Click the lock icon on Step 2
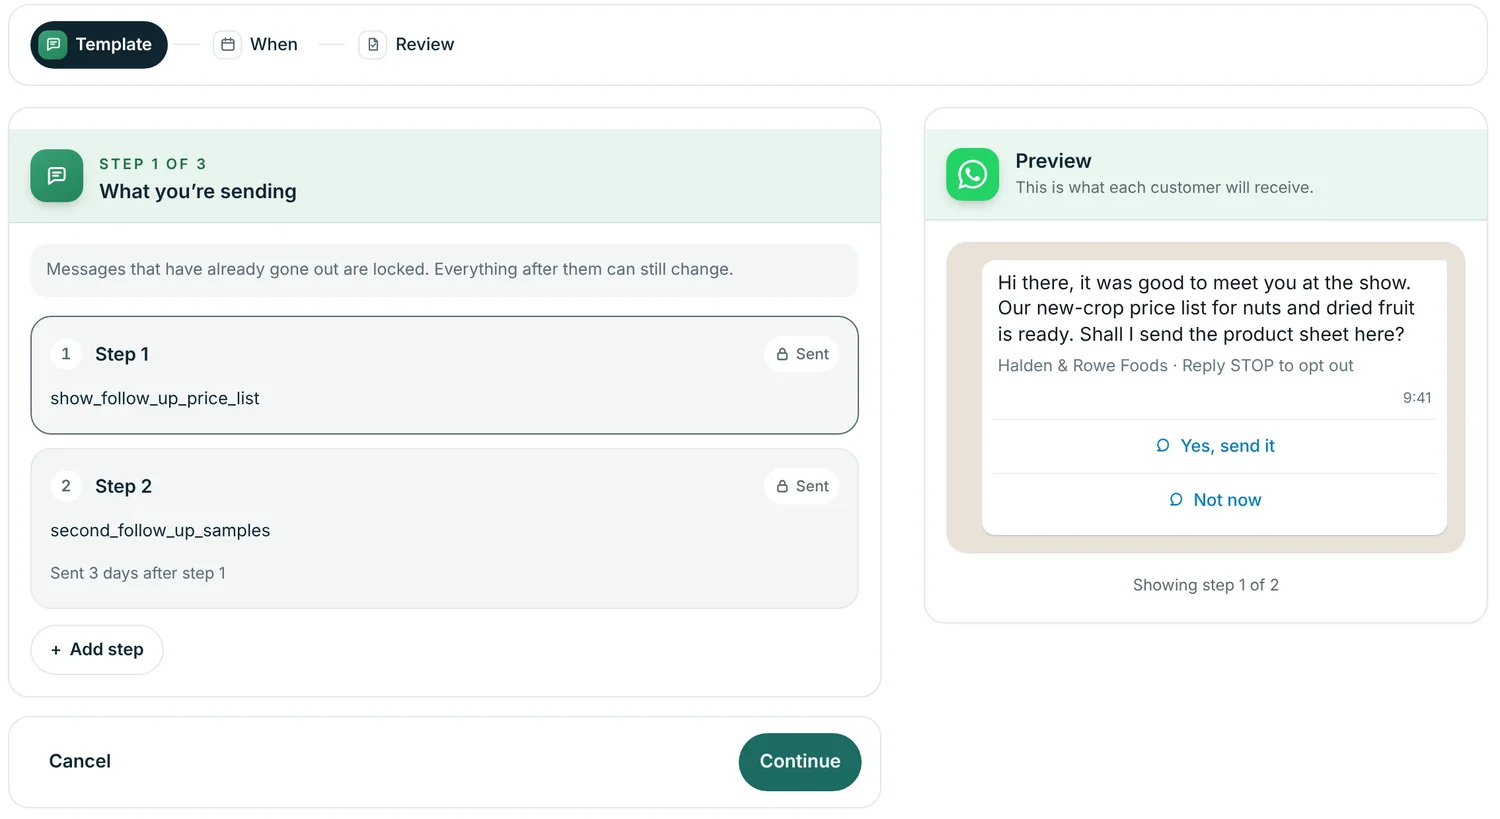The image size is (1500, 819). coord(782,486)
